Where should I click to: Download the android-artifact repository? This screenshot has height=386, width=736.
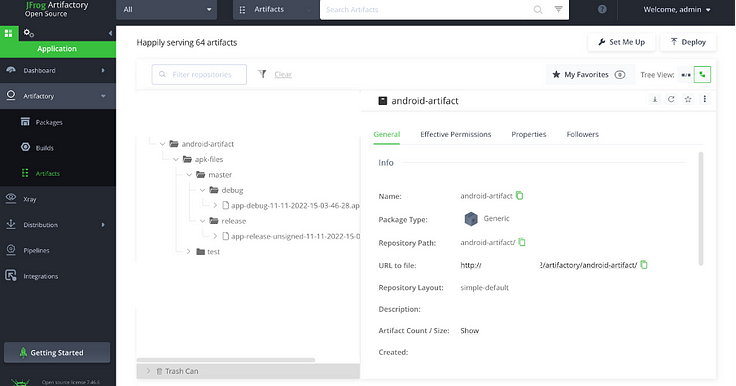[655, 99]
